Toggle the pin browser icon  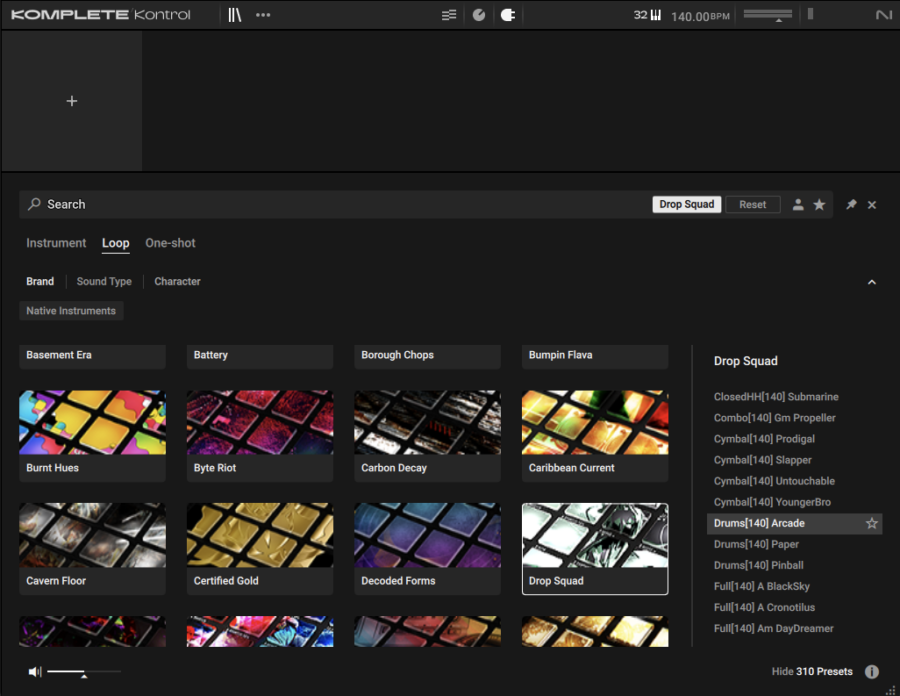click(x=851, y=205)
